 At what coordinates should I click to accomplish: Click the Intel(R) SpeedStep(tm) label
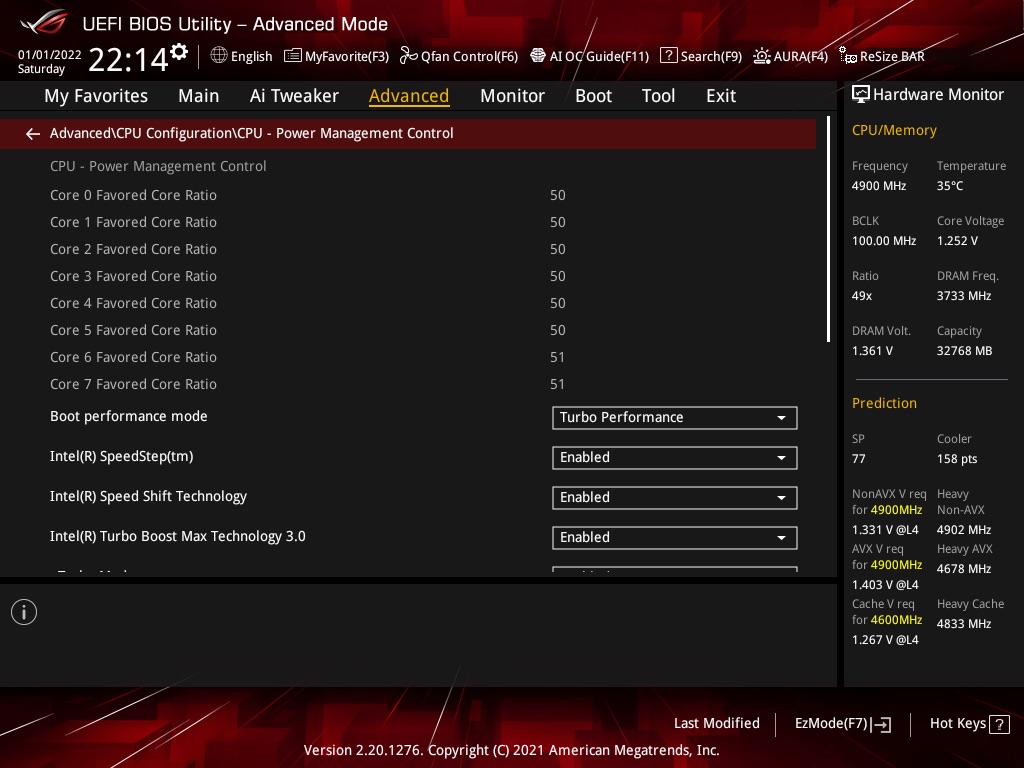121,456
